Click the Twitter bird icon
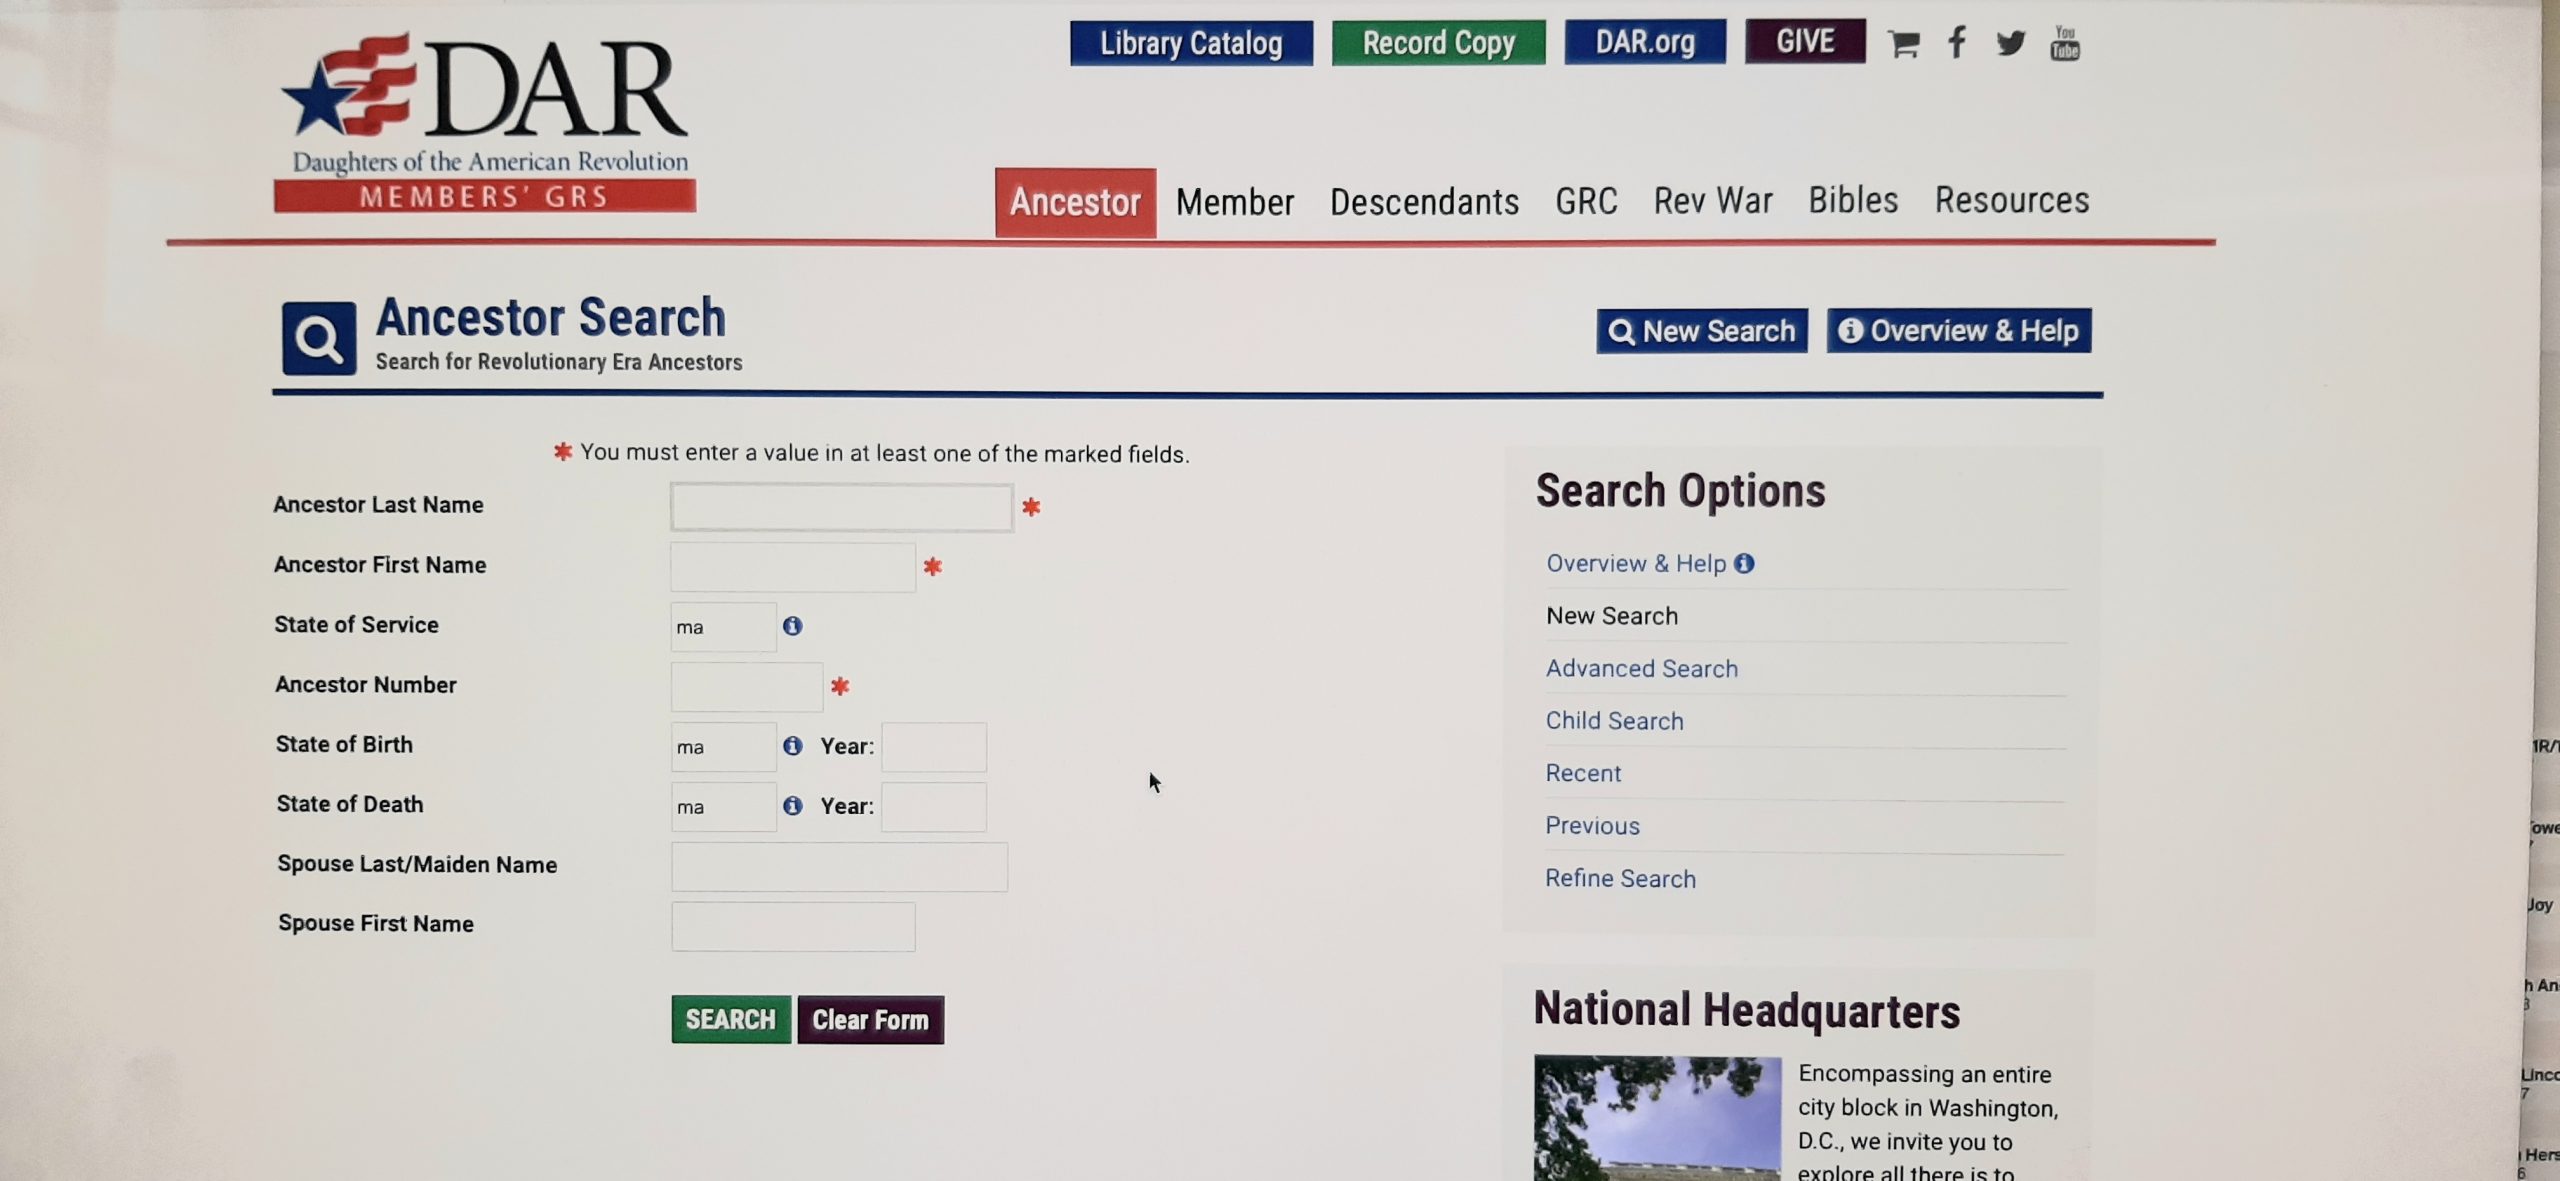This screenshot has width=2560, height=1181. tap(2010, 44)
